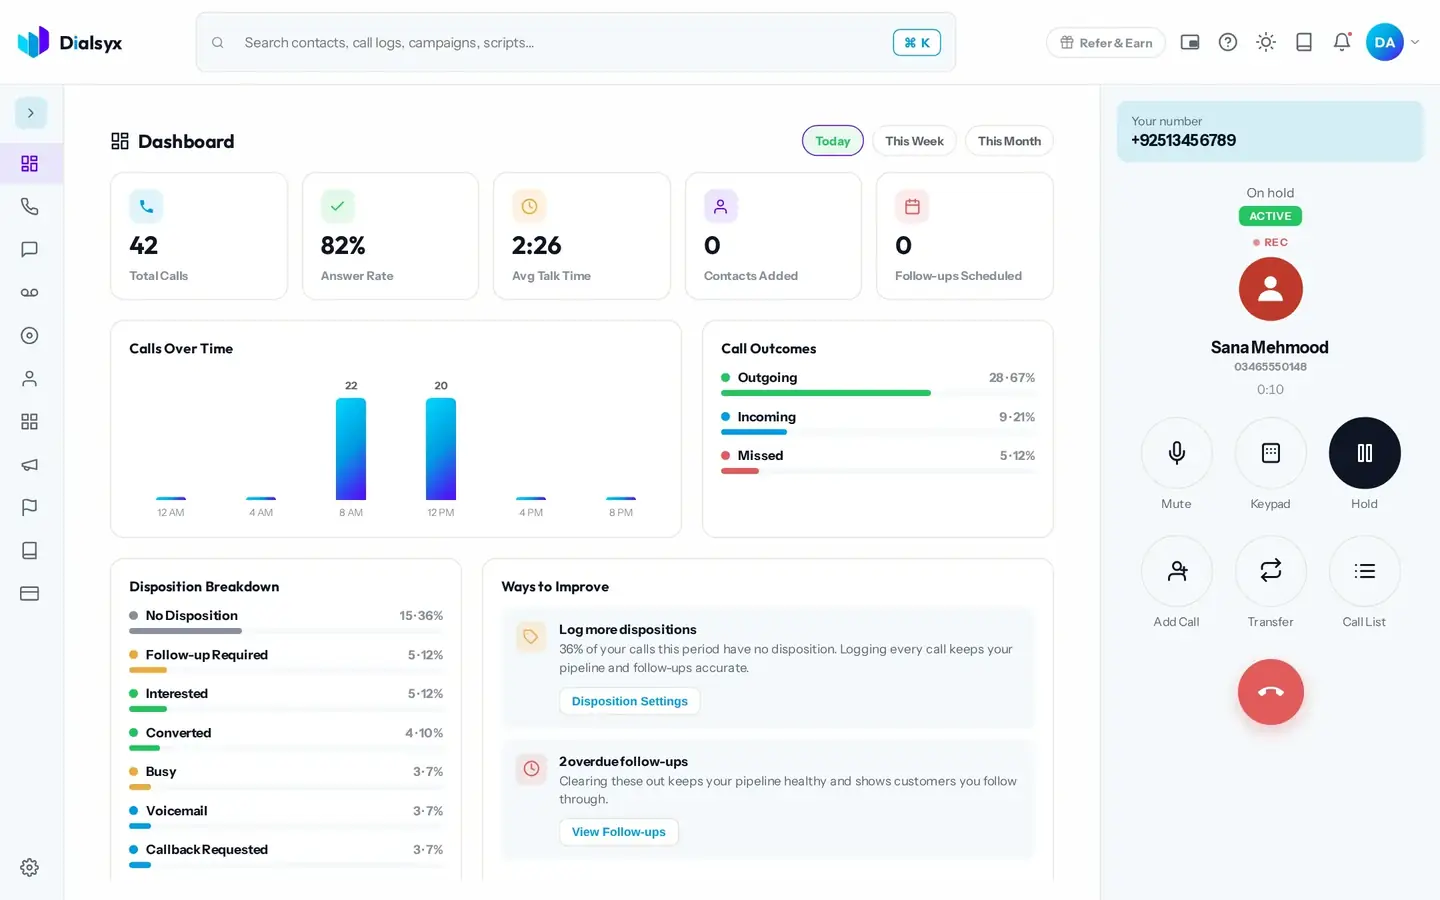Mute the microphone on the call

pos(1177,453)
